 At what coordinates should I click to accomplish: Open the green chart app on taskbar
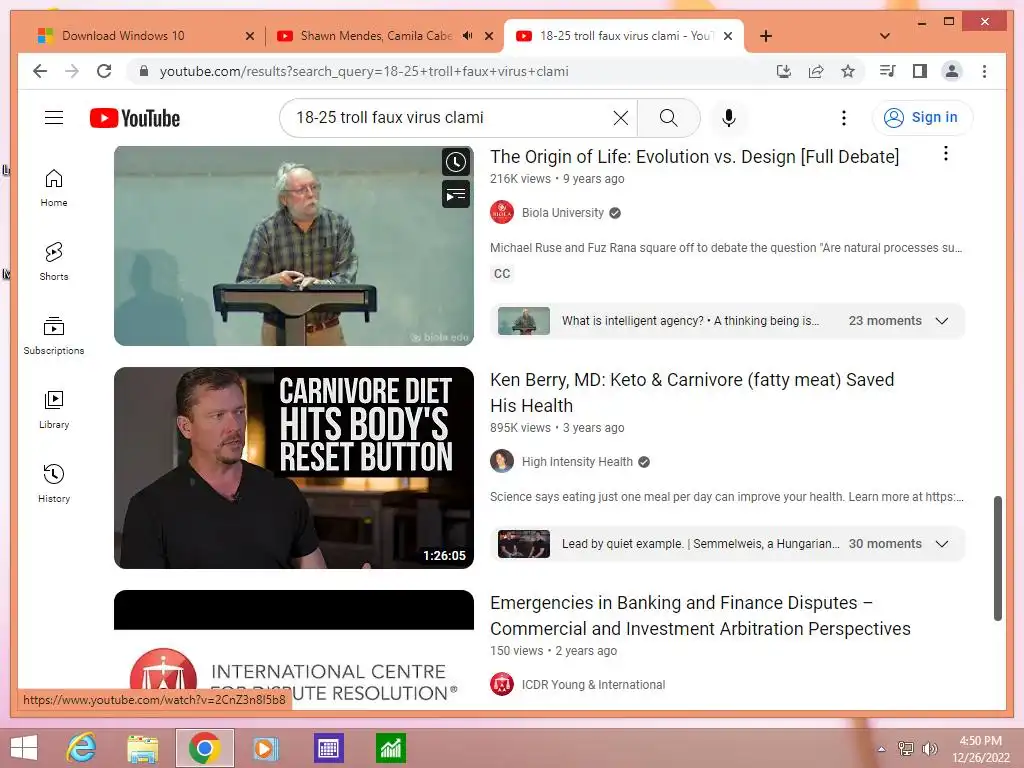coord(391,748)
